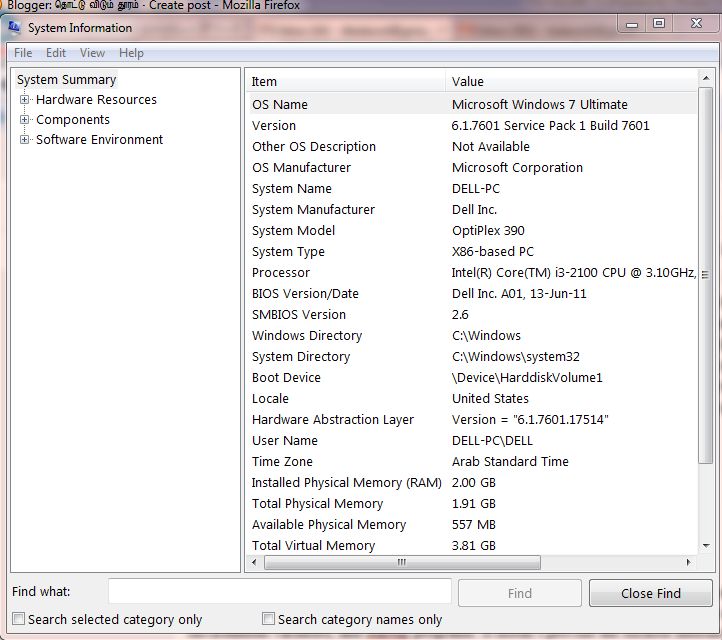Select the Windows Directory row

[472, 336]
